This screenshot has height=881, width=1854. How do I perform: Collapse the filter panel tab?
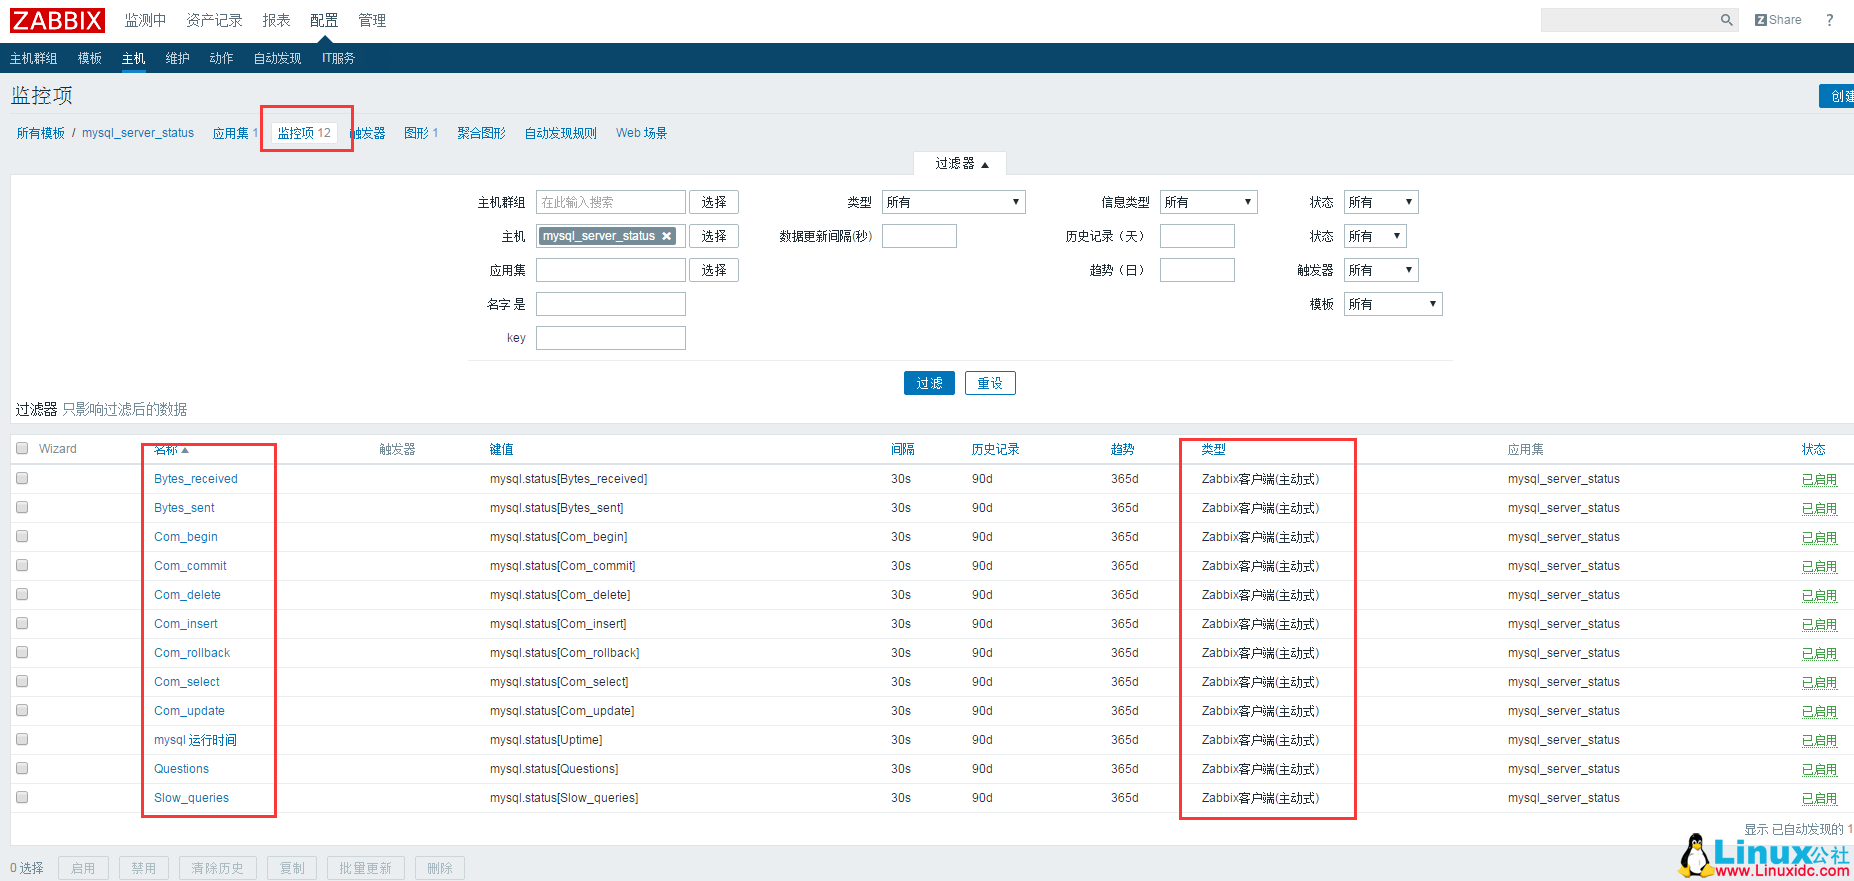pos(960,163)
